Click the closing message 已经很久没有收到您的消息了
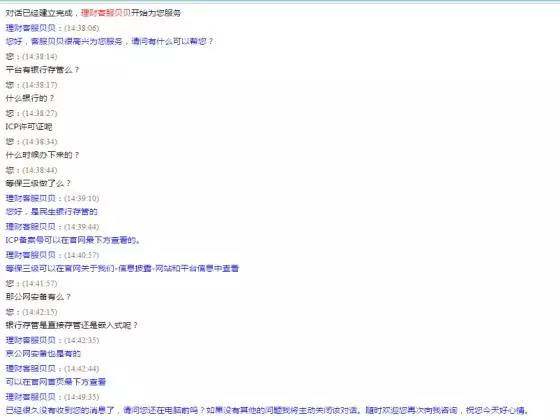 pos(267,410)
